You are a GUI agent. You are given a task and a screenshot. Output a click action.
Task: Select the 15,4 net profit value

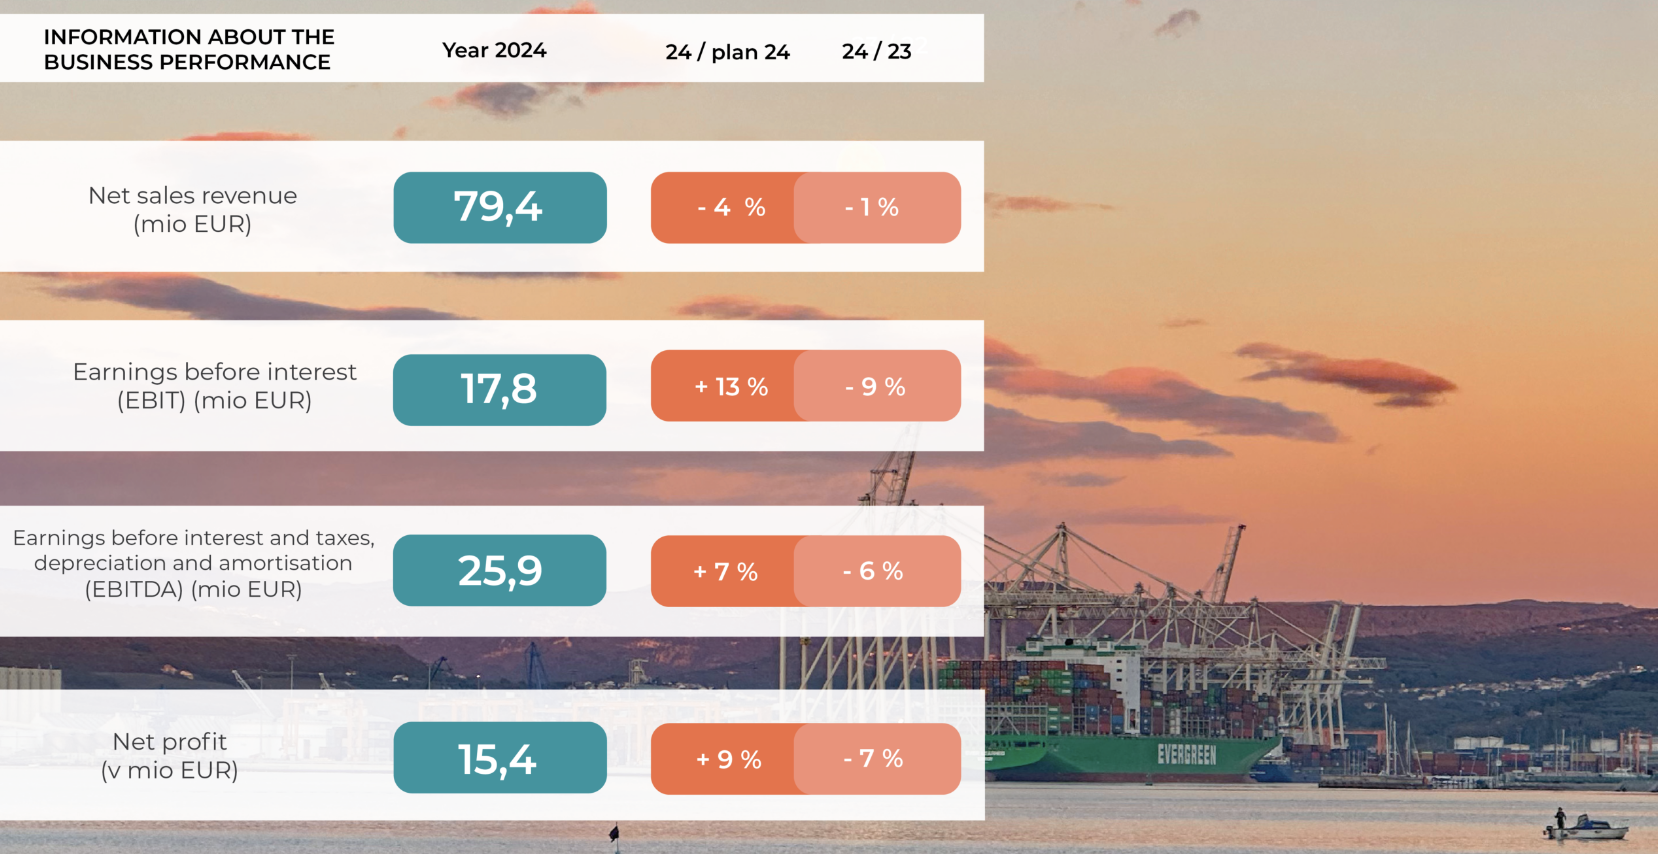pyautogui.click(x=500, y=758)
